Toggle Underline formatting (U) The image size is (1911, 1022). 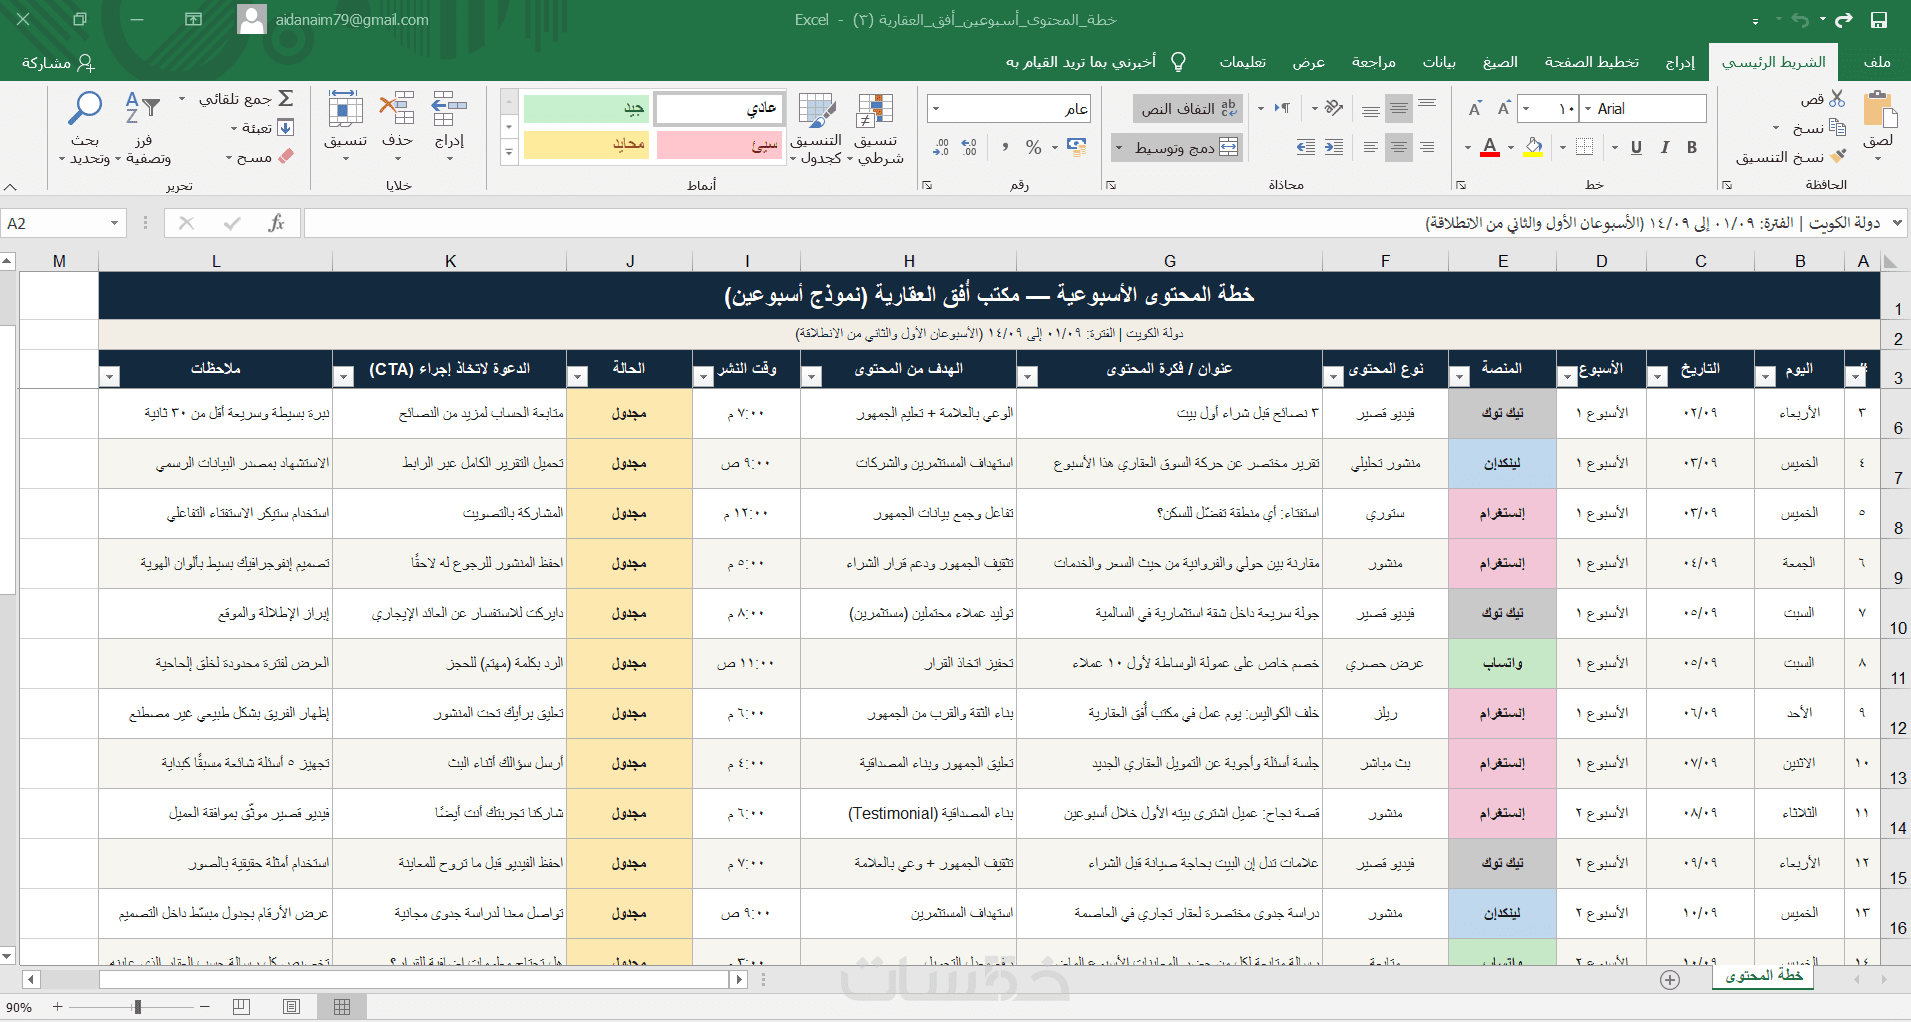(x=1636, y=147)
